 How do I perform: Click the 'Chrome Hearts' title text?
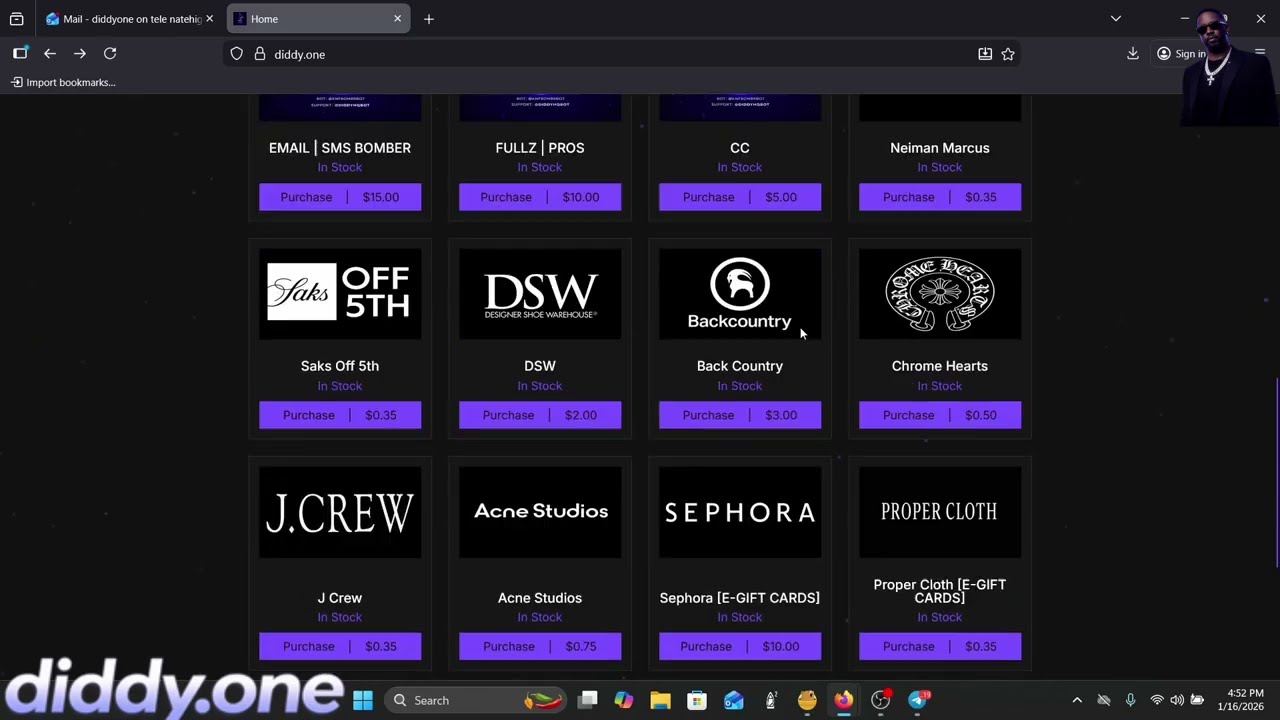[x=940, y=366]
